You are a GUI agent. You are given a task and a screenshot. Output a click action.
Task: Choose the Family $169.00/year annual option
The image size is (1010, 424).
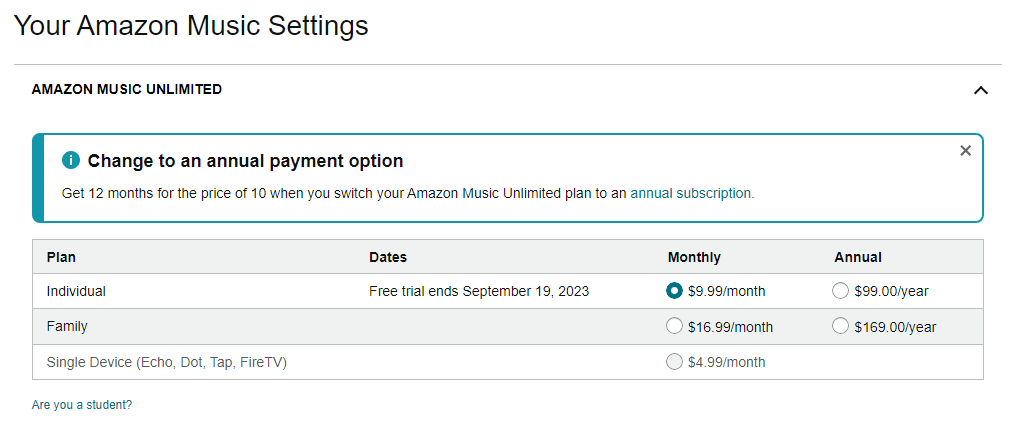(840, 327)
